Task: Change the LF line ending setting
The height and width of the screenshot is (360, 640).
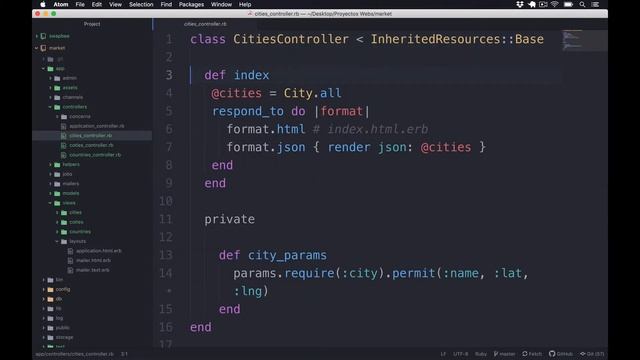Action: tap(443, 354)
